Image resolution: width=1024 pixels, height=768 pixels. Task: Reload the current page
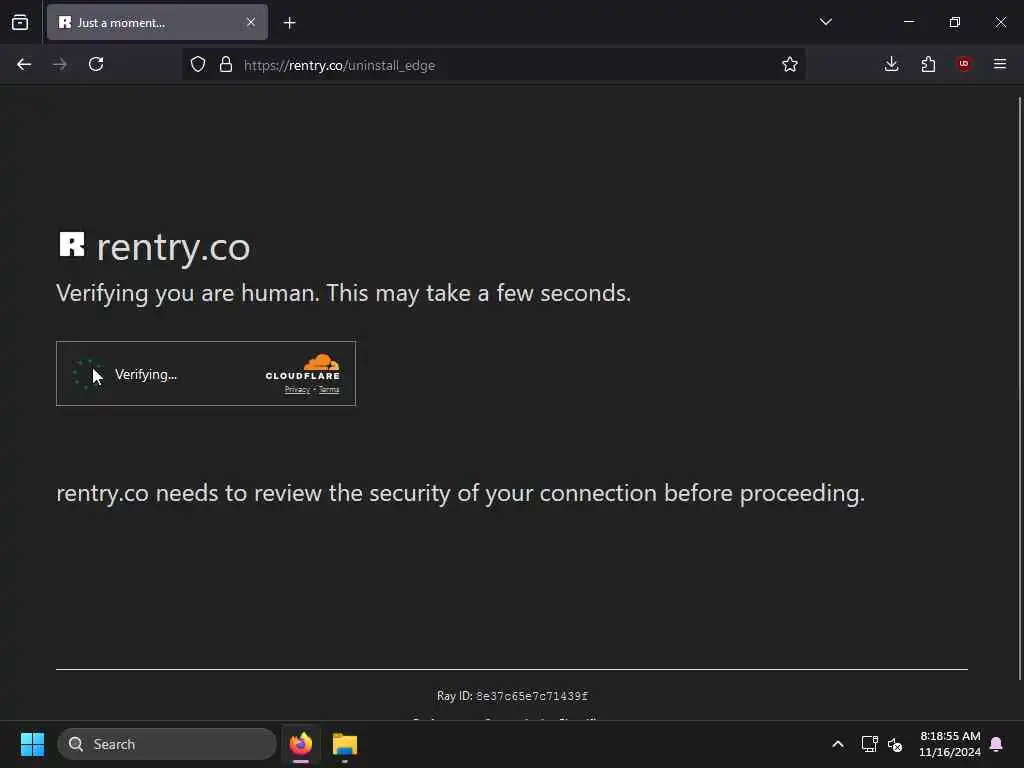tap(96, 64)
